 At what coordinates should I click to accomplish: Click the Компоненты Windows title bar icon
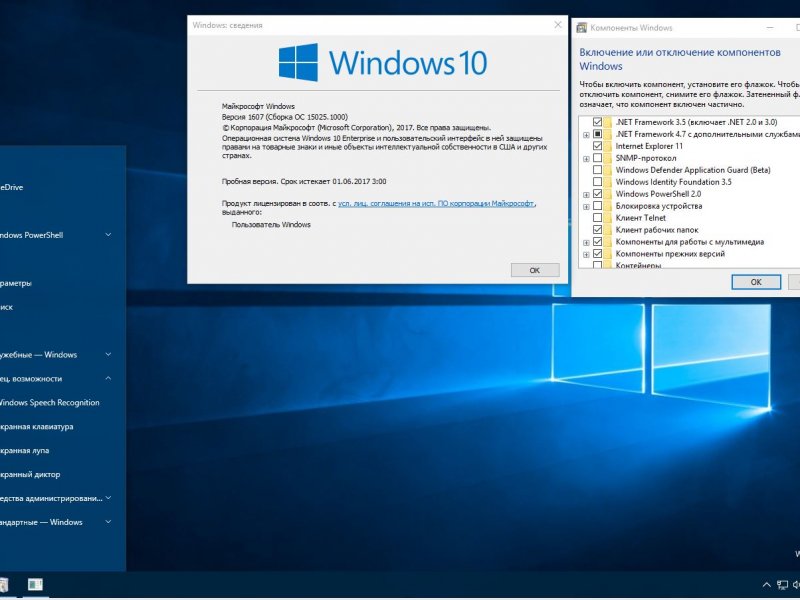click(582, 28)
